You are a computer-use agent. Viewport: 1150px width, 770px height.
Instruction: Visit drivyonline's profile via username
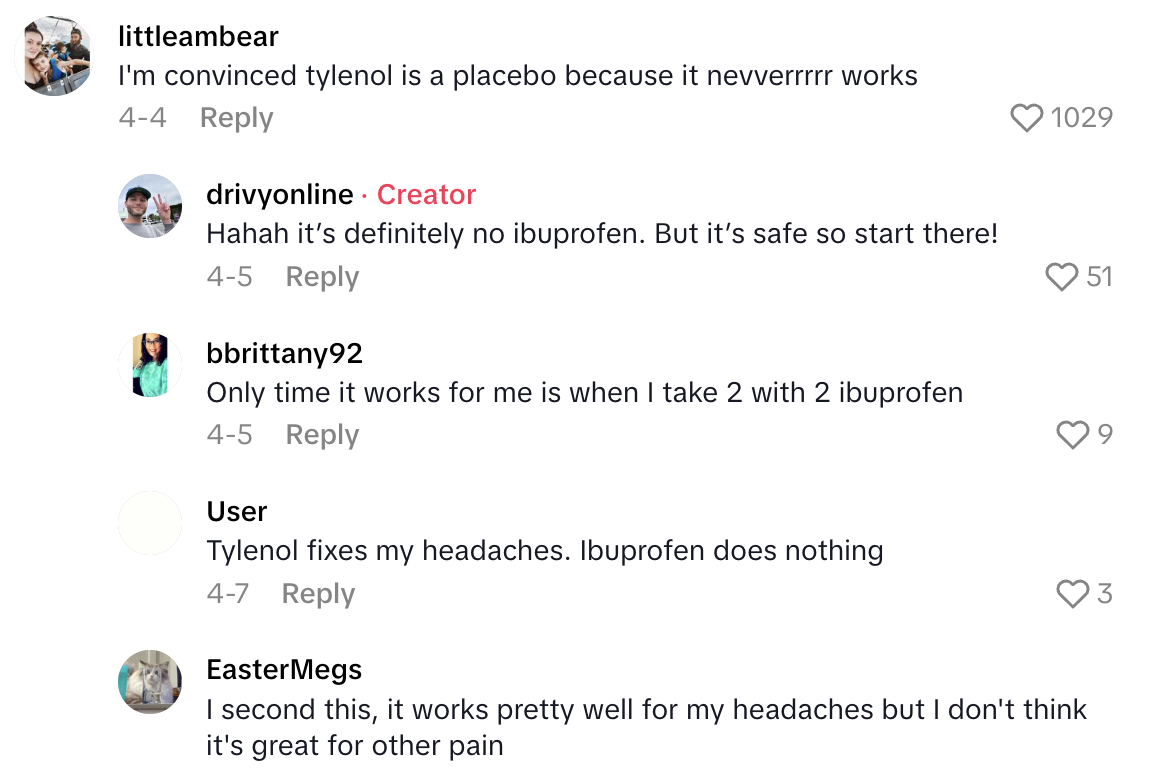pos(280,194)
